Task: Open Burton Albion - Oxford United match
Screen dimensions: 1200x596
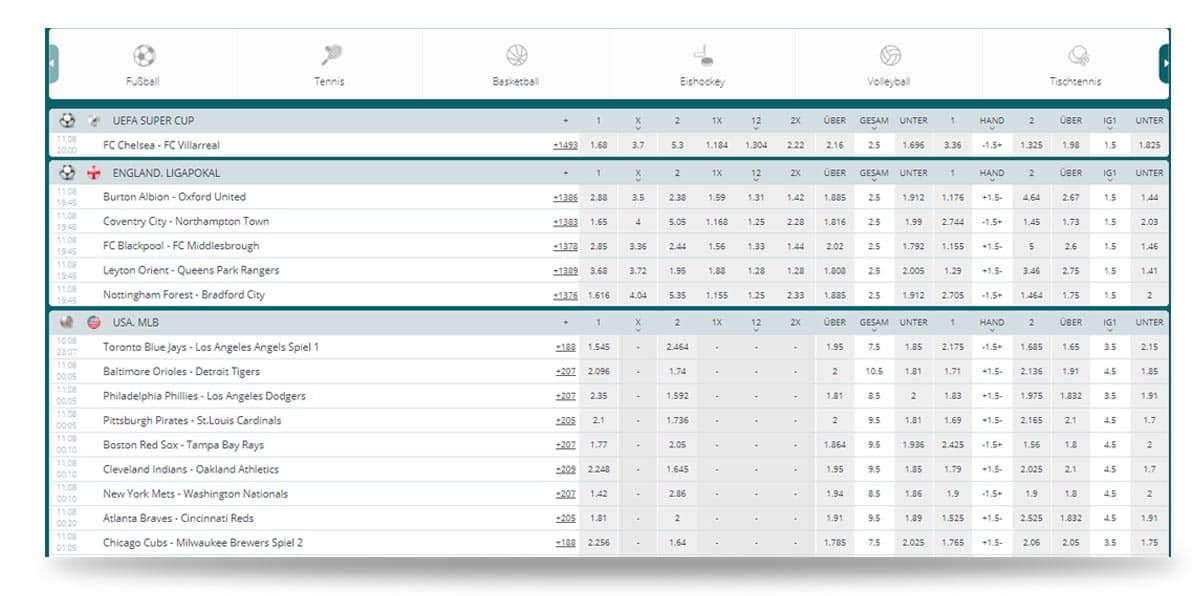Action: (x=174, y=197)
